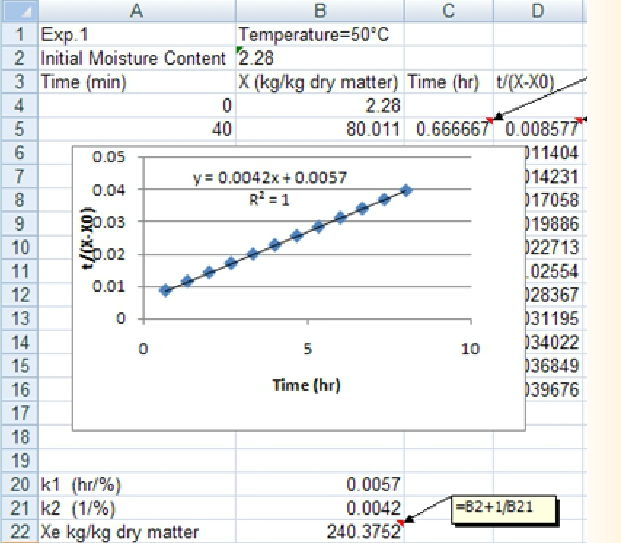Select column B header
Screen dimensions: 621x543
pyautogui.click(x=319, y=11)
